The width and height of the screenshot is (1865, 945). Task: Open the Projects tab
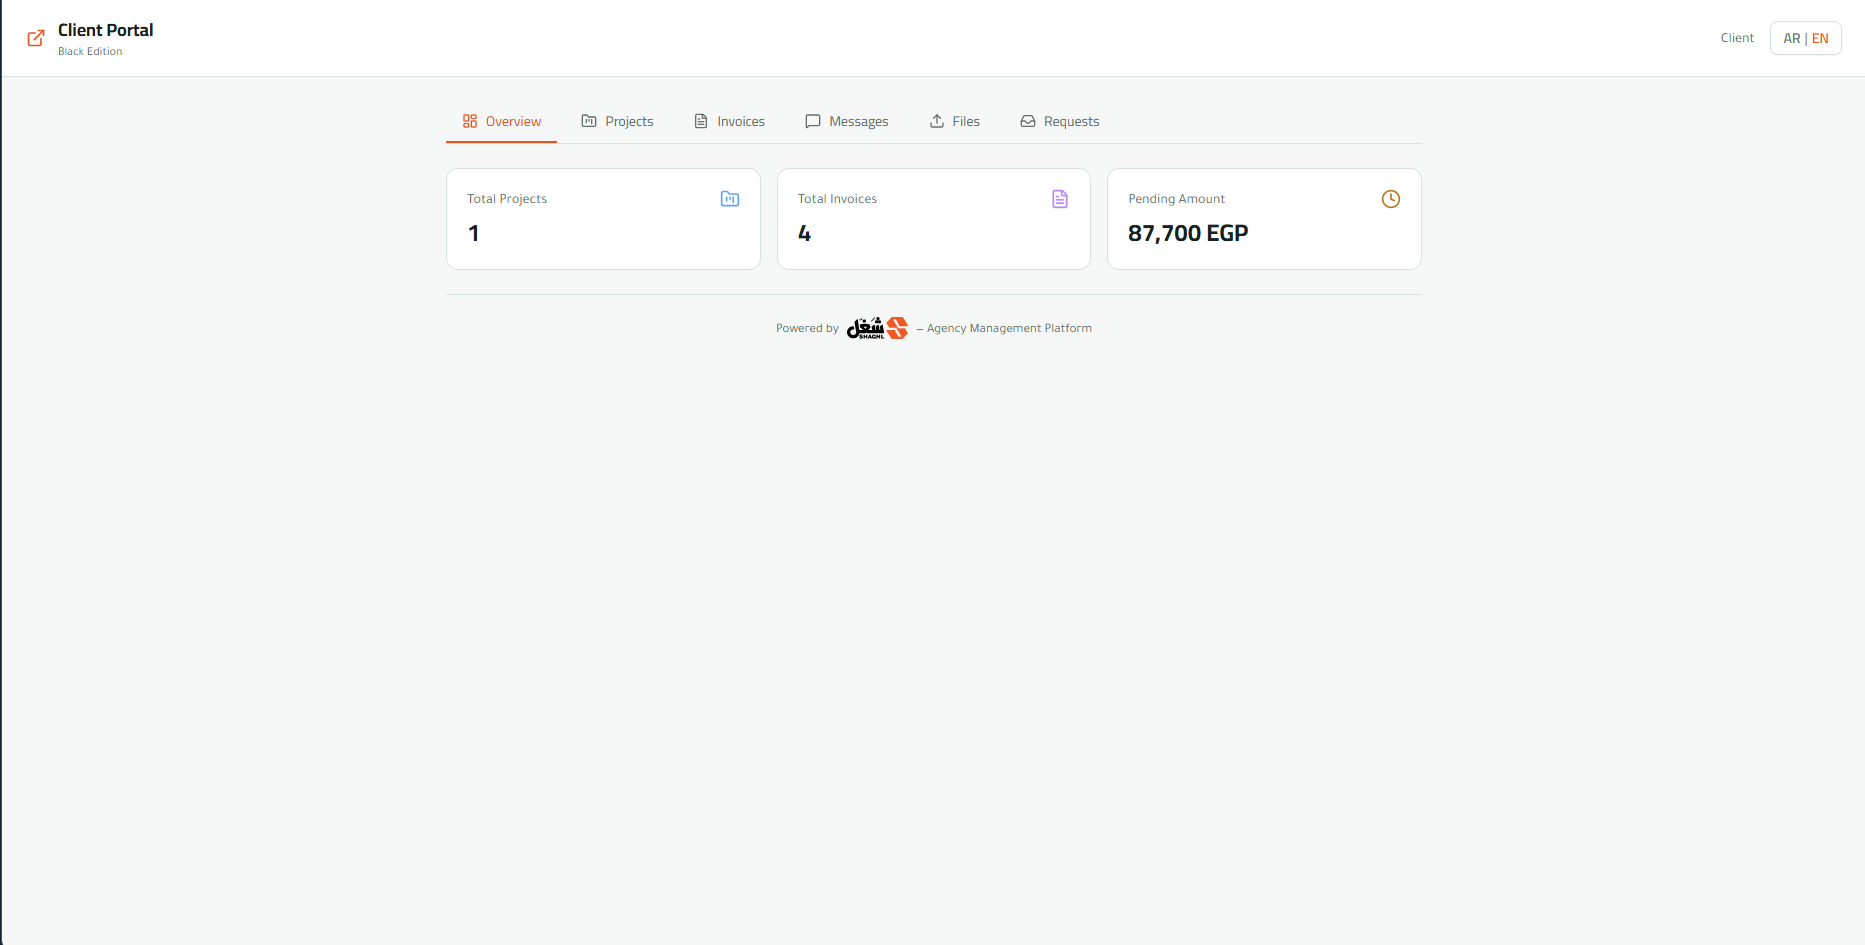click(x=617, y=121)
